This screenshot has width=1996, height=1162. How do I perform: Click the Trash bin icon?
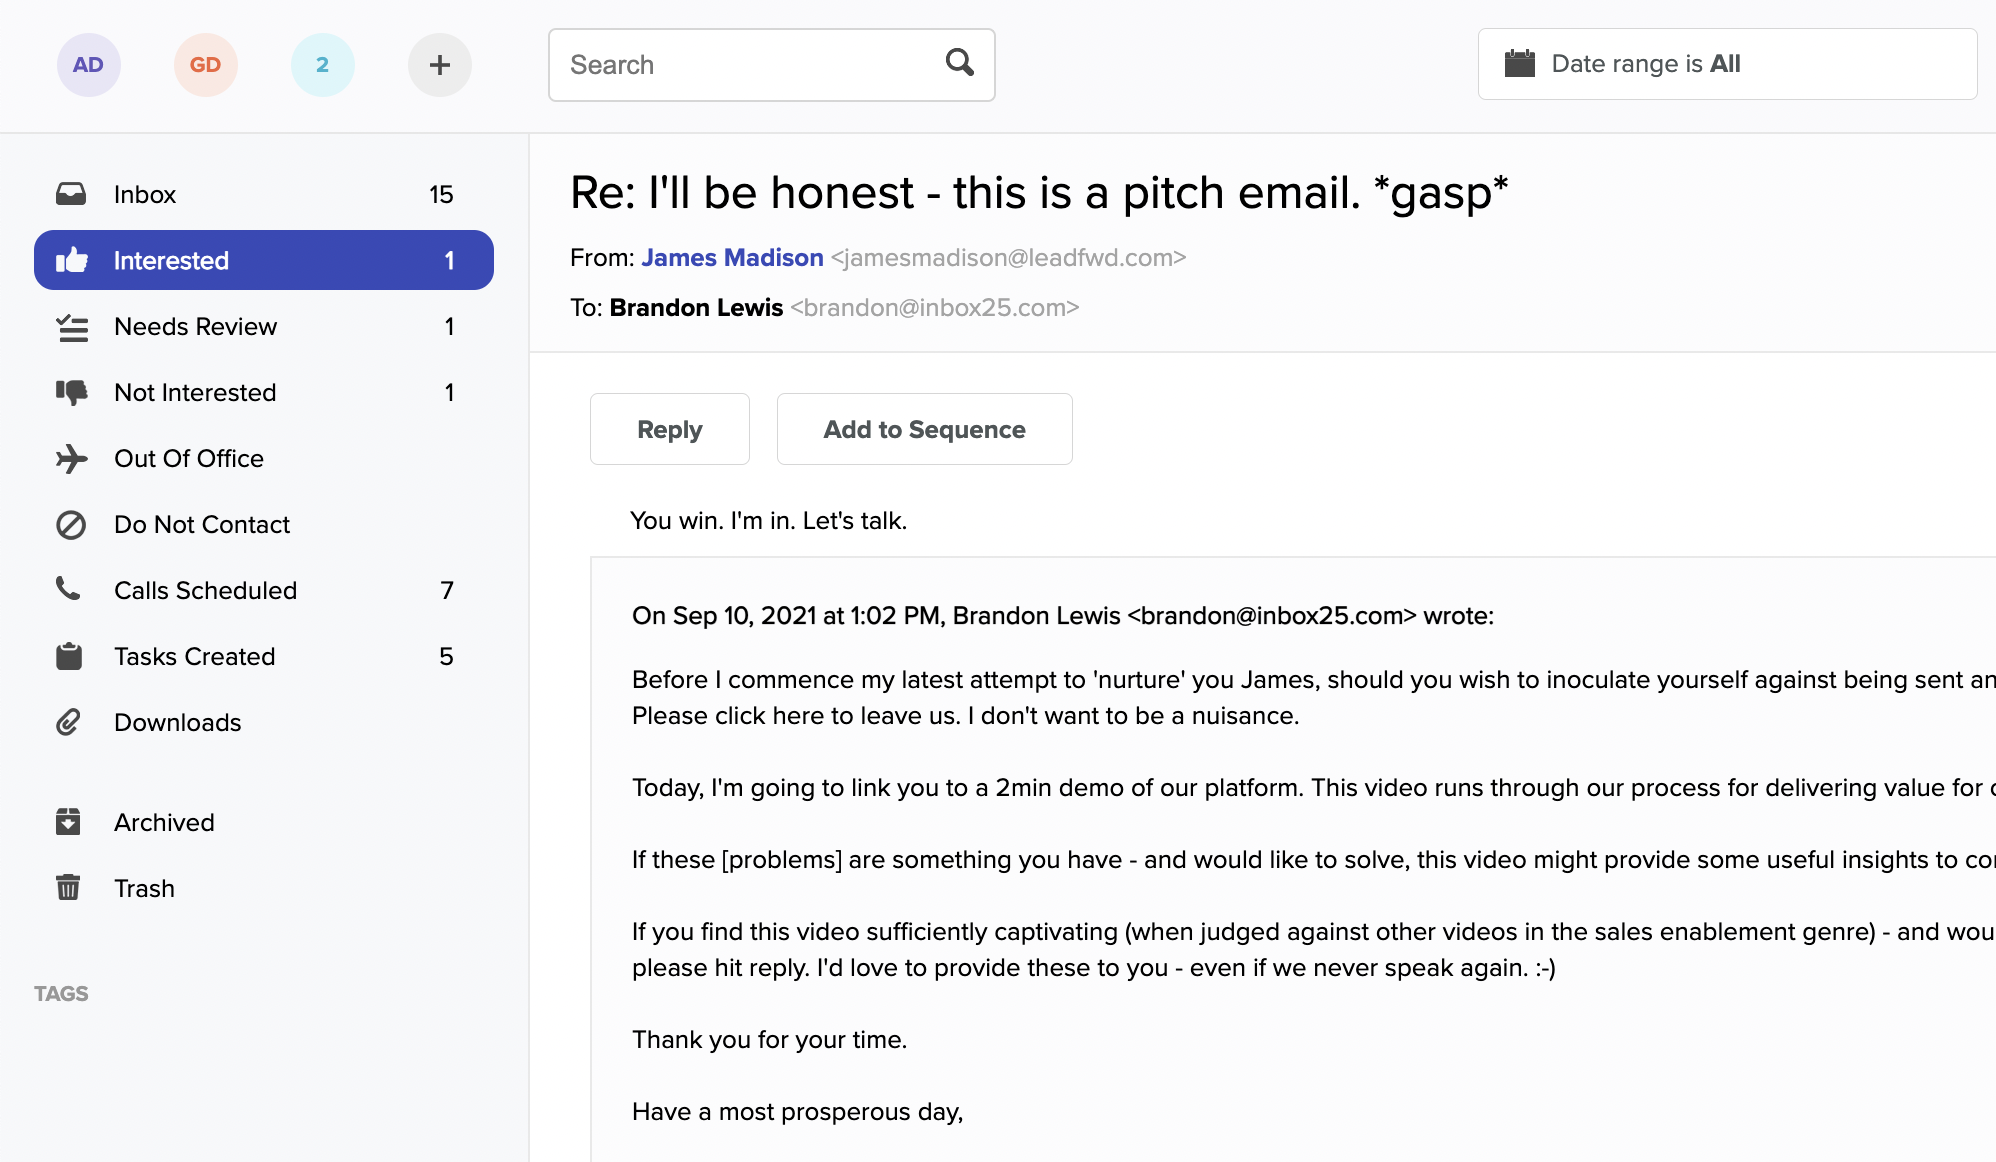pyautogui.click(x=68, y=887)
